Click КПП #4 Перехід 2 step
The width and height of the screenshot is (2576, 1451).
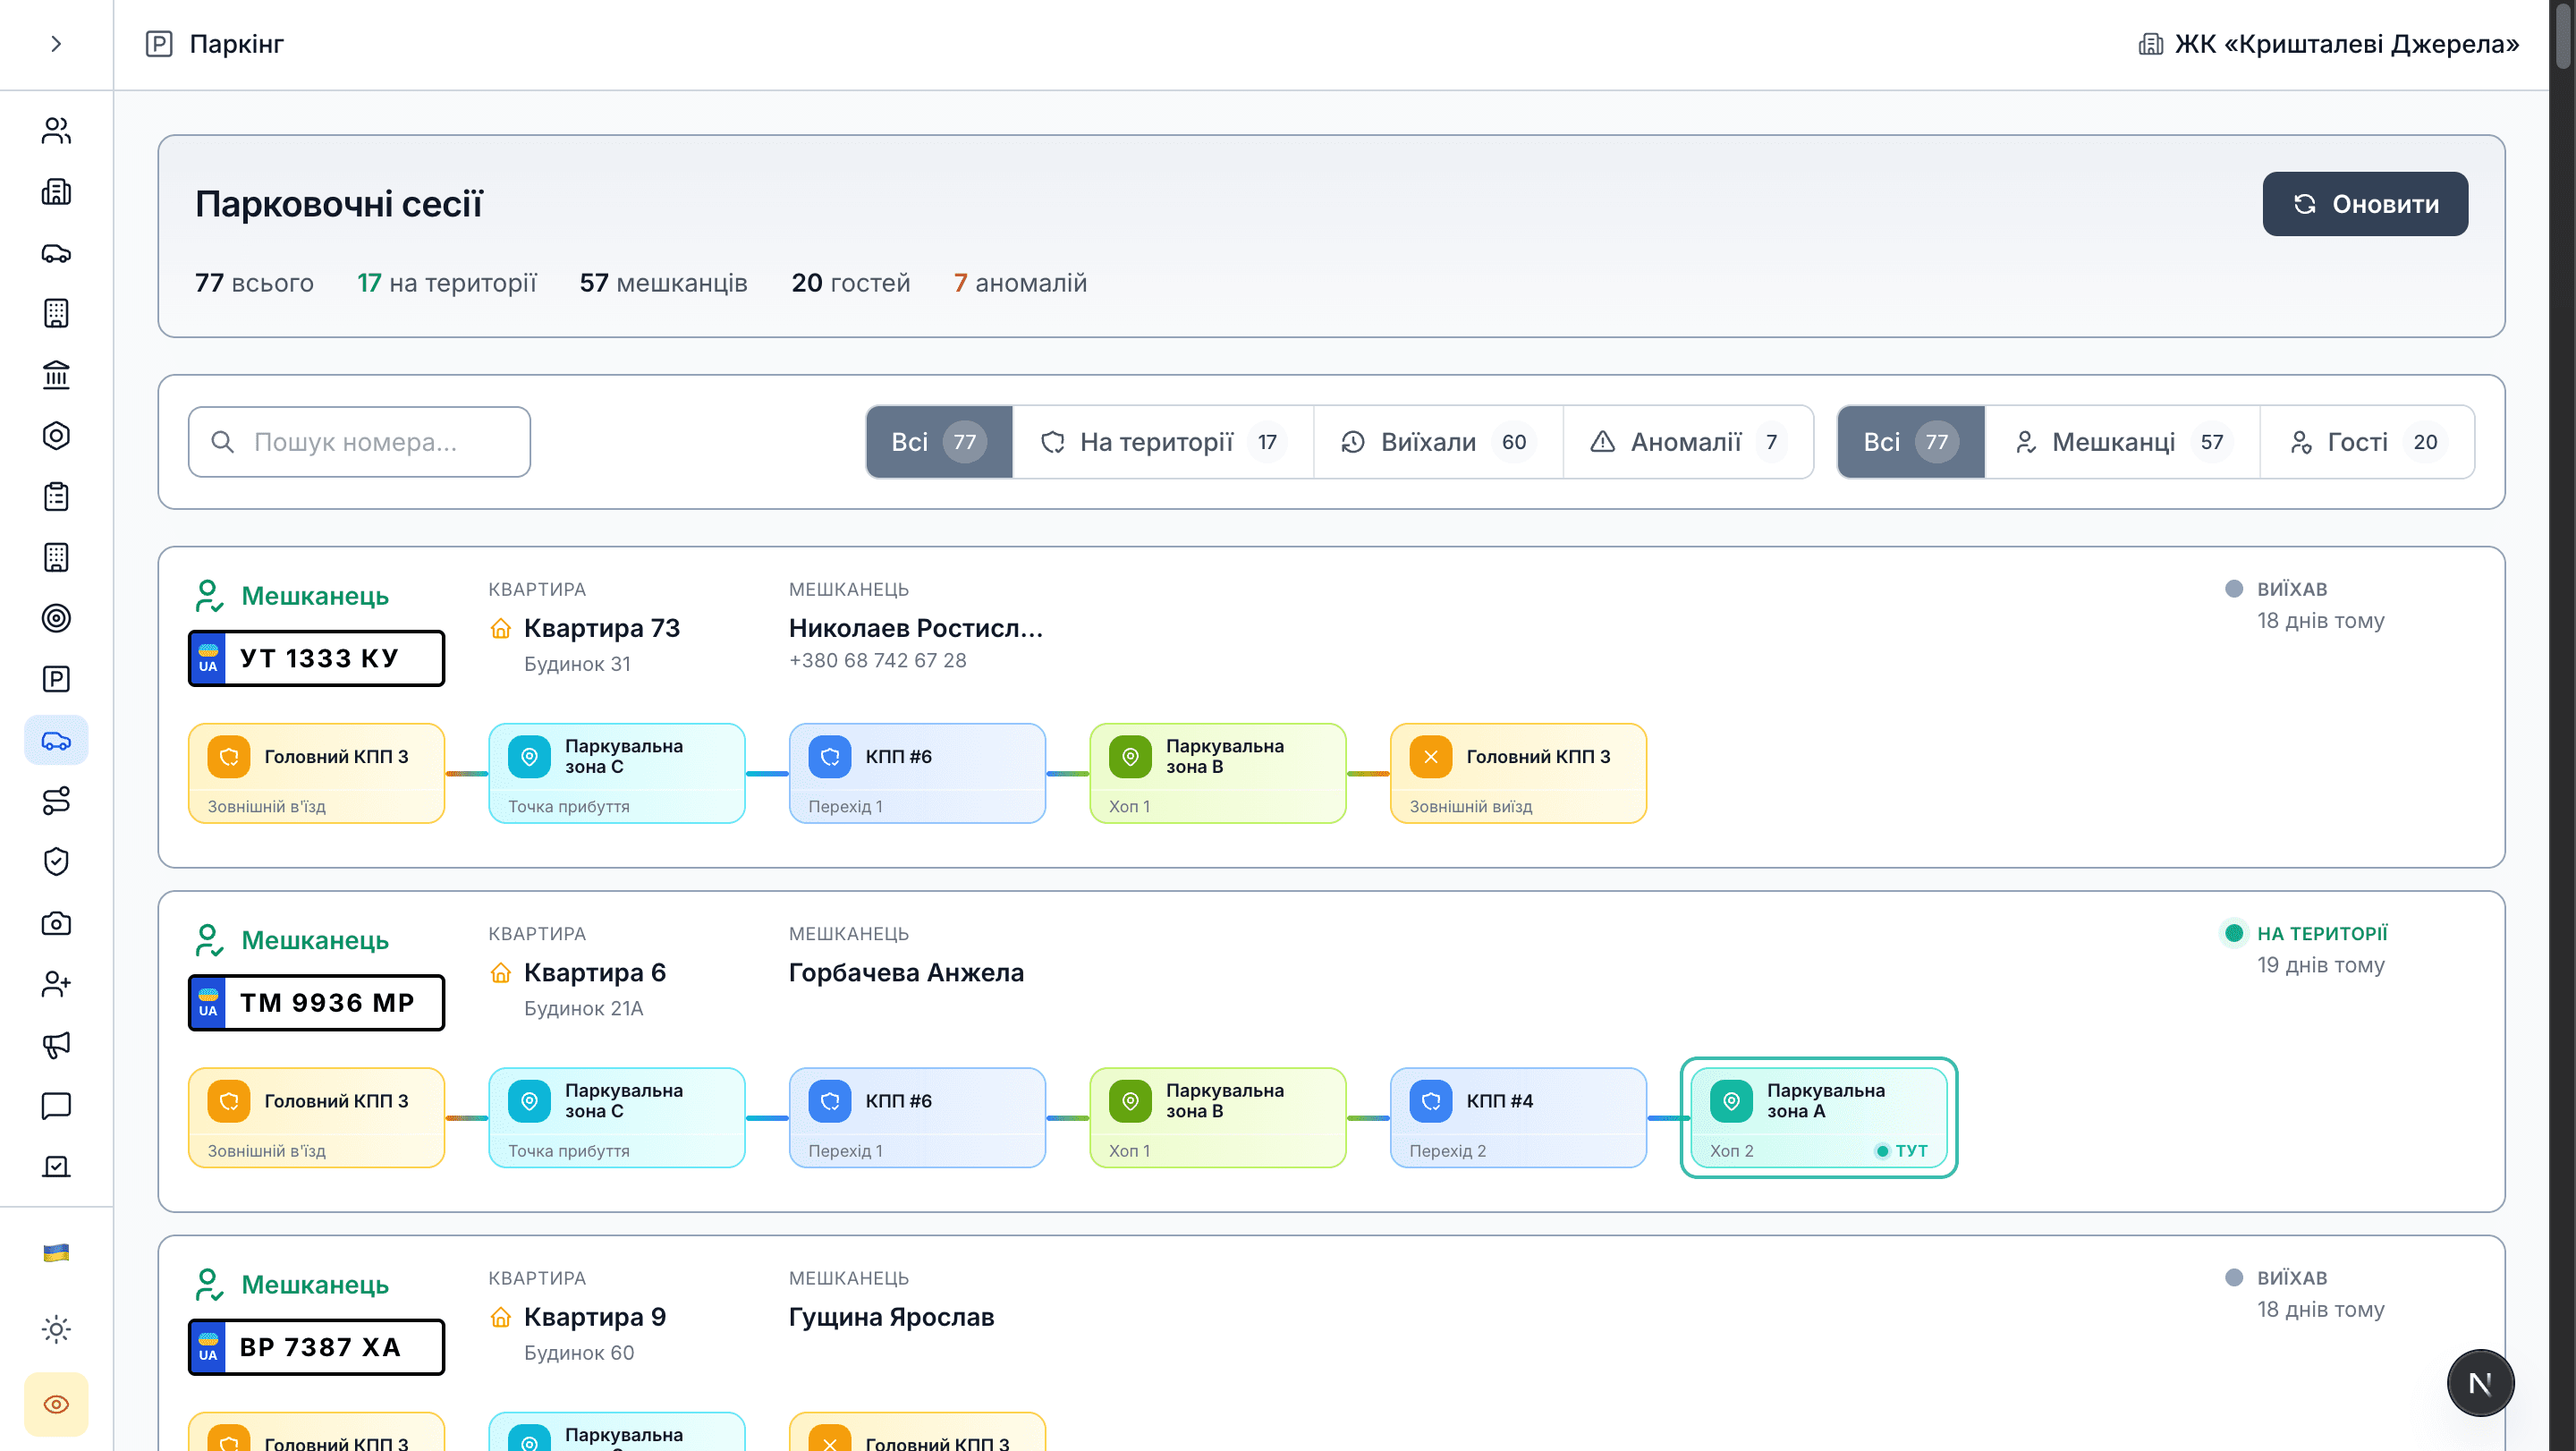(x=1518, y=1117)
